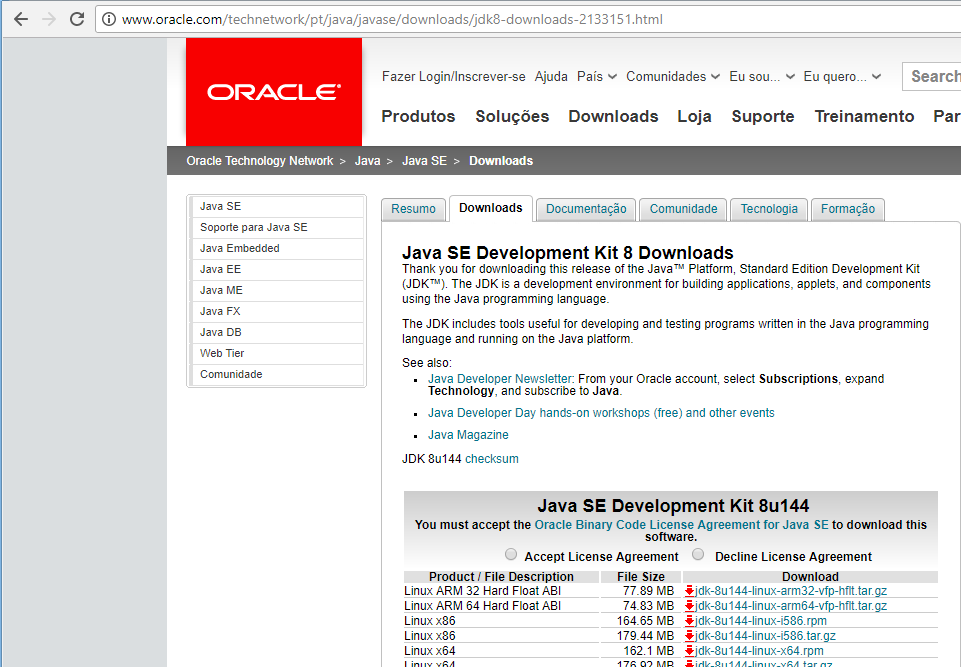The height and width of the screenshot is (667, 961).
Task: Open Oracle Binary Code License Agreement link
Action: pyautogui.click(x=681, y=525)
